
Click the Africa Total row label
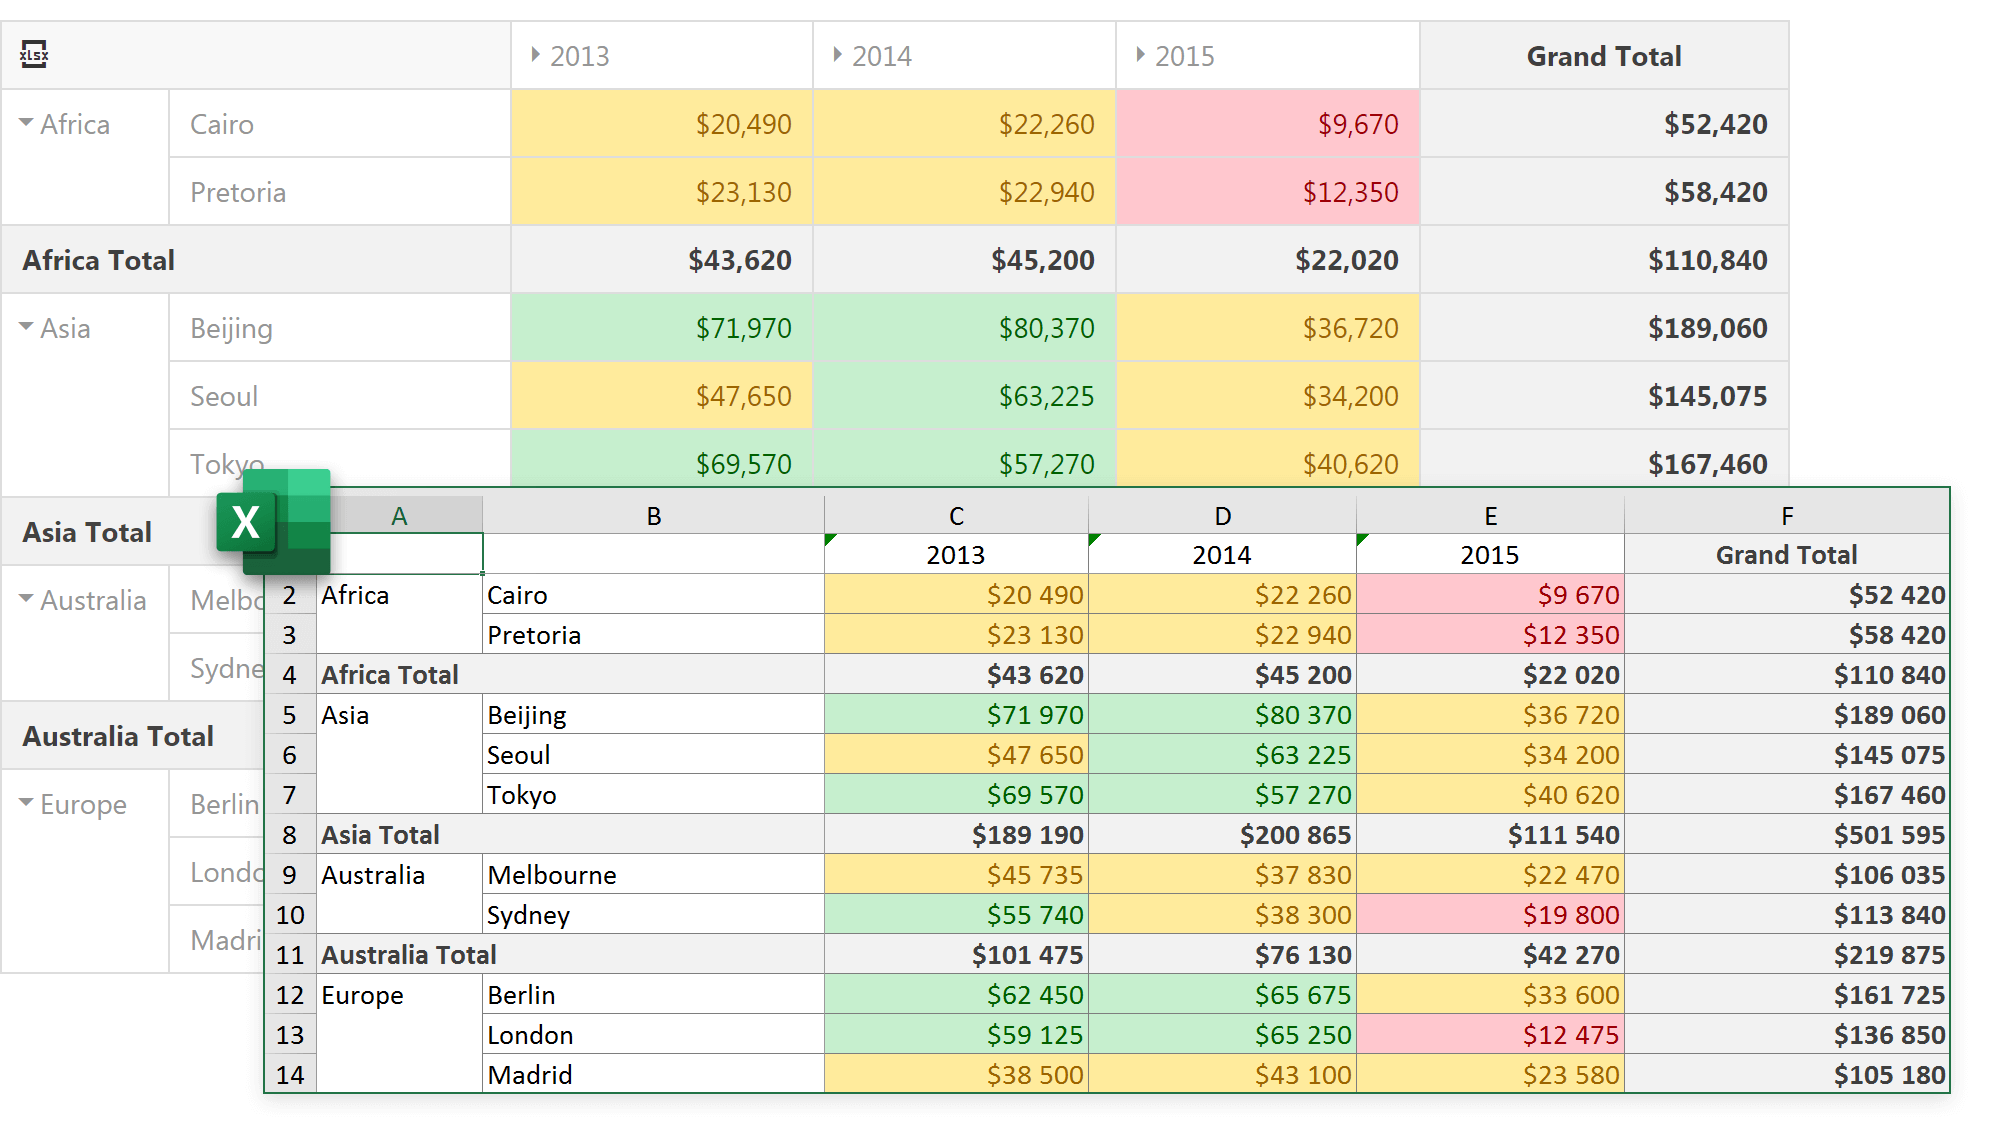[x=99, y=260]
